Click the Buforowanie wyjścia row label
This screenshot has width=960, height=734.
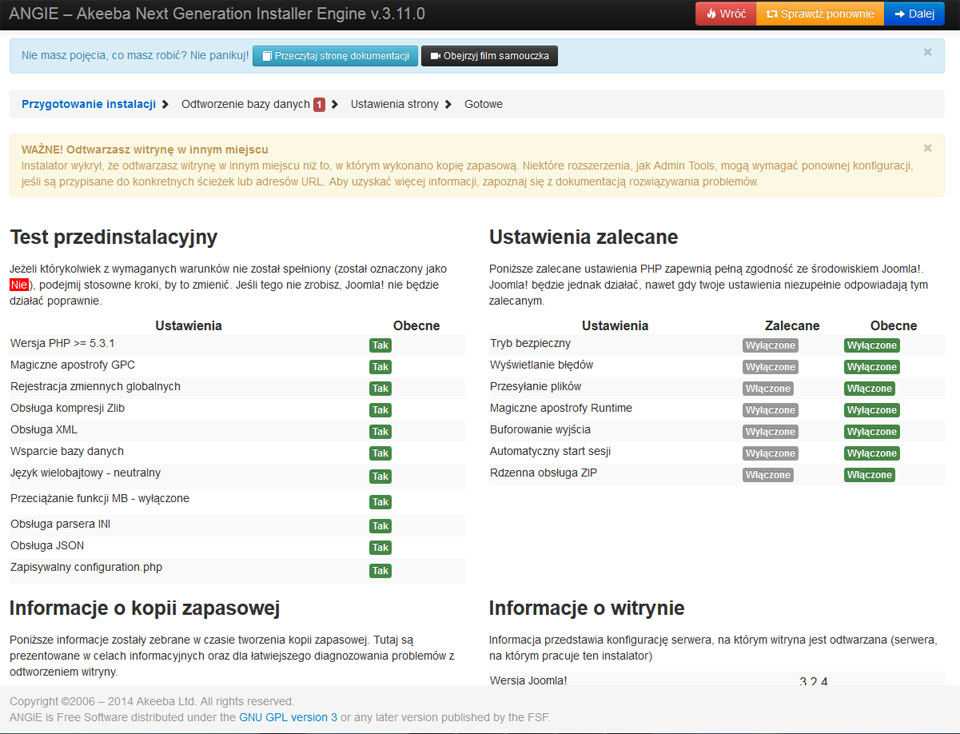(x=541, y=430)
